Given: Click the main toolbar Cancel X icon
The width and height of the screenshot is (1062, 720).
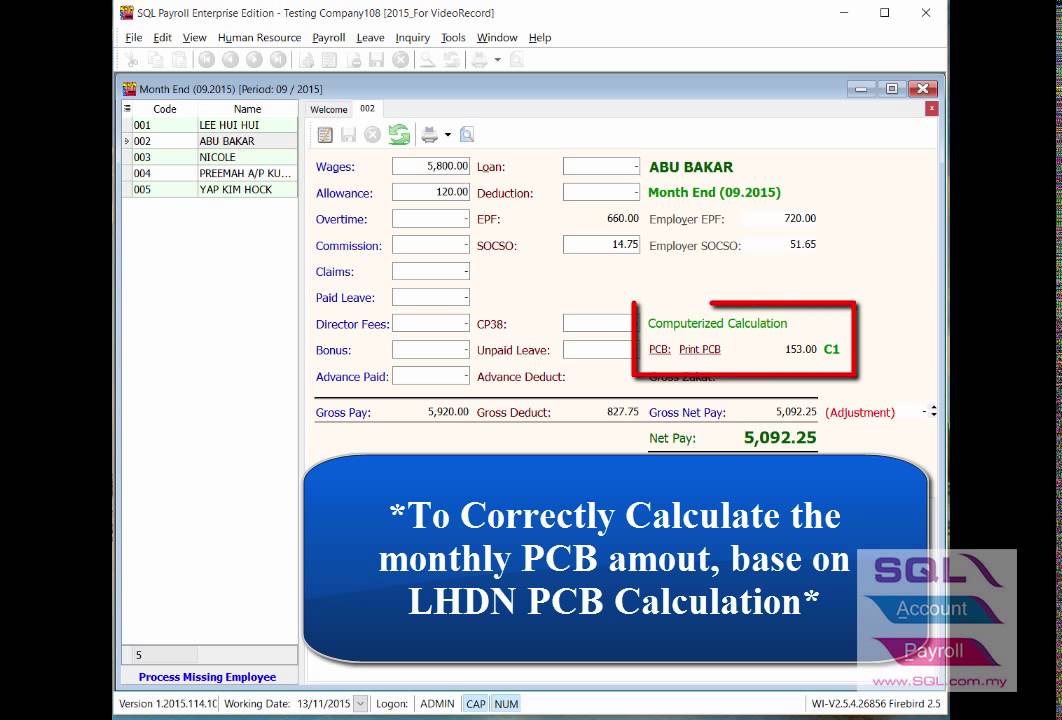Looking at the screenshot, I should (401, 60).
